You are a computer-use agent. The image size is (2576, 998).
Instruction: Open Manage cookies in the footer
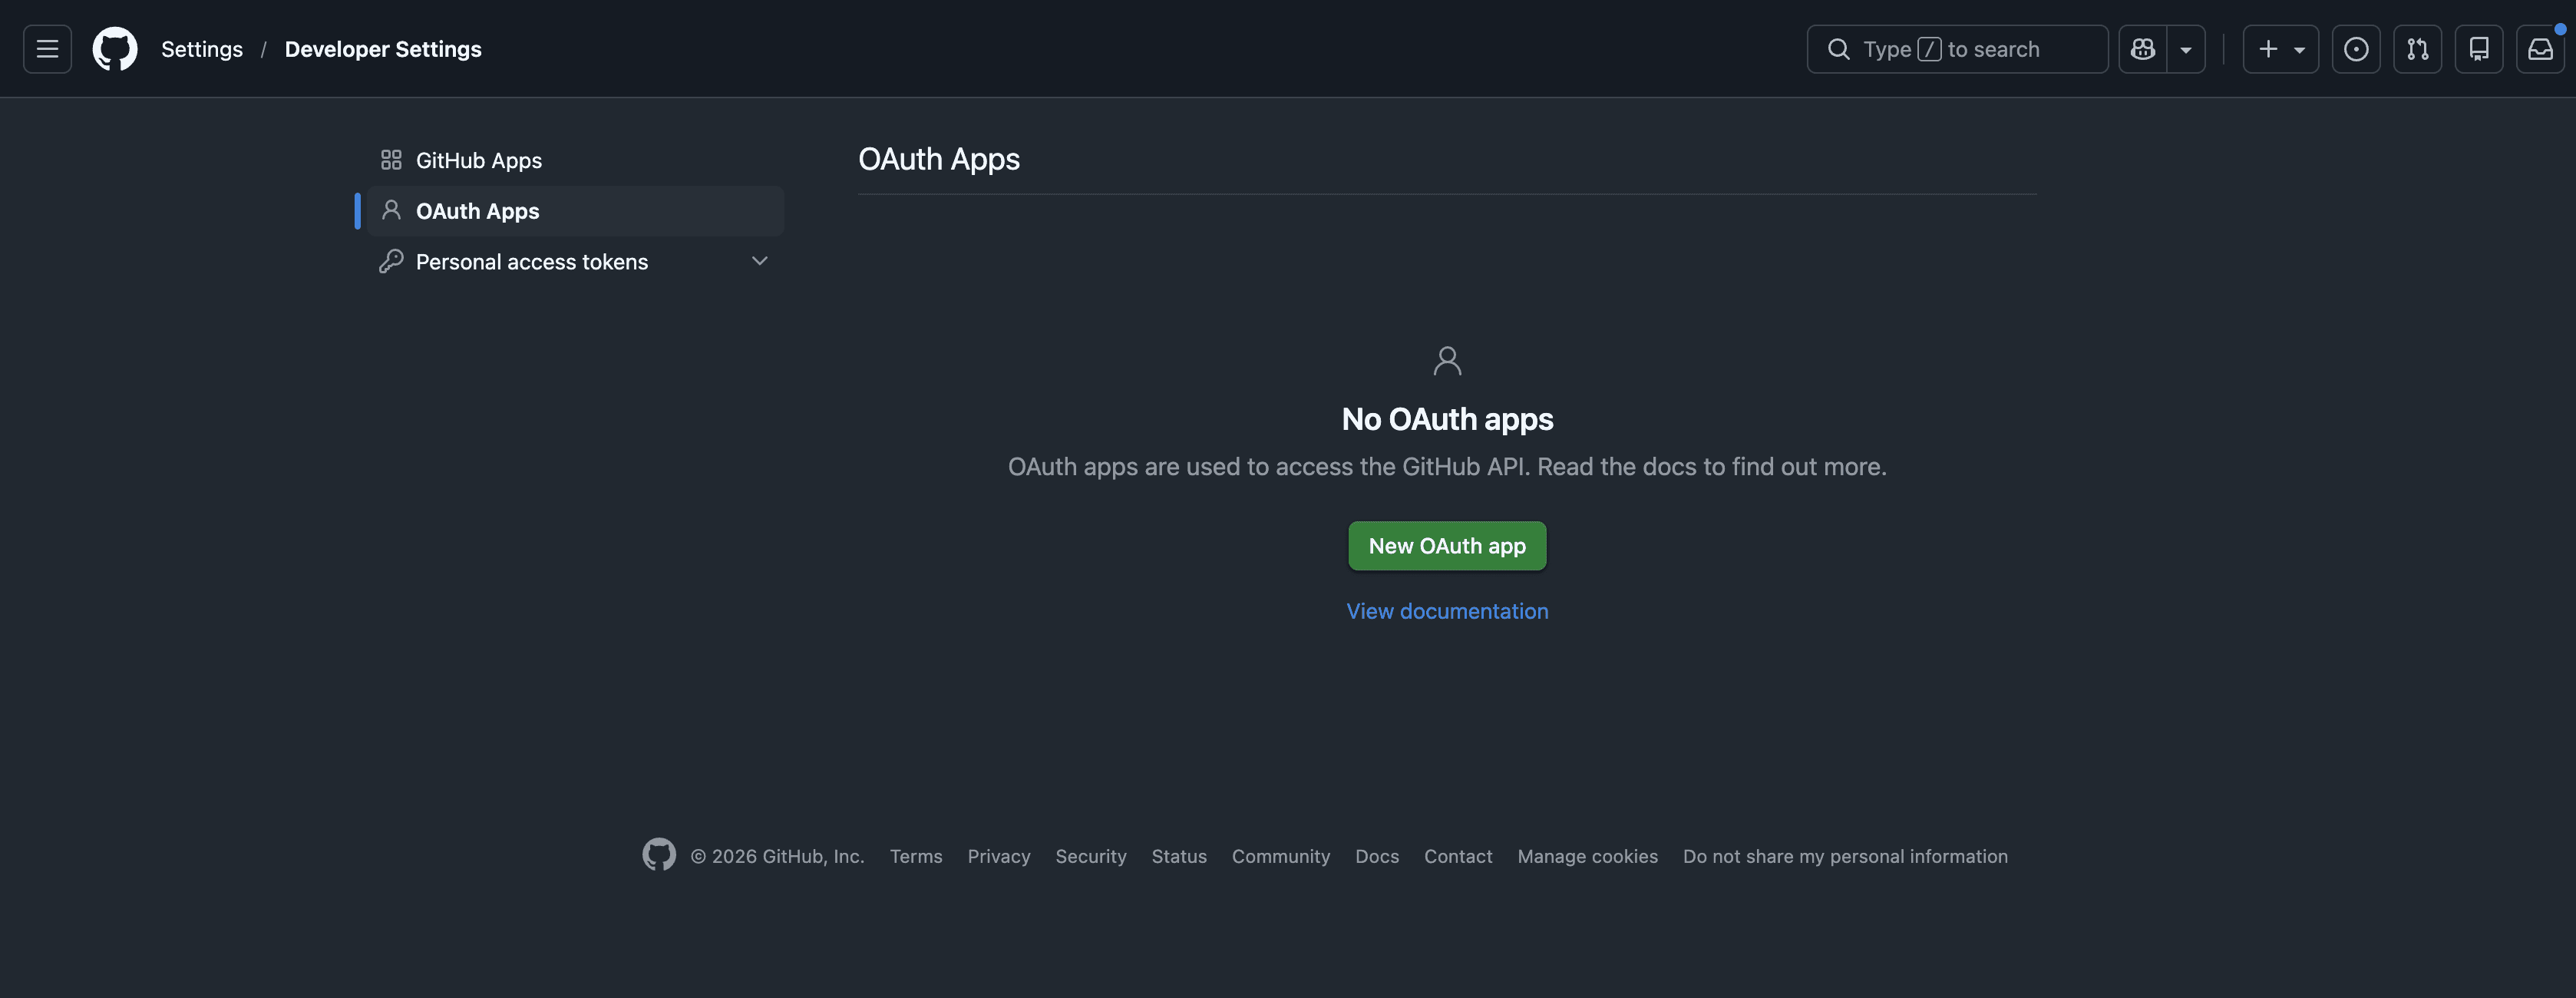click(1587, 856)
